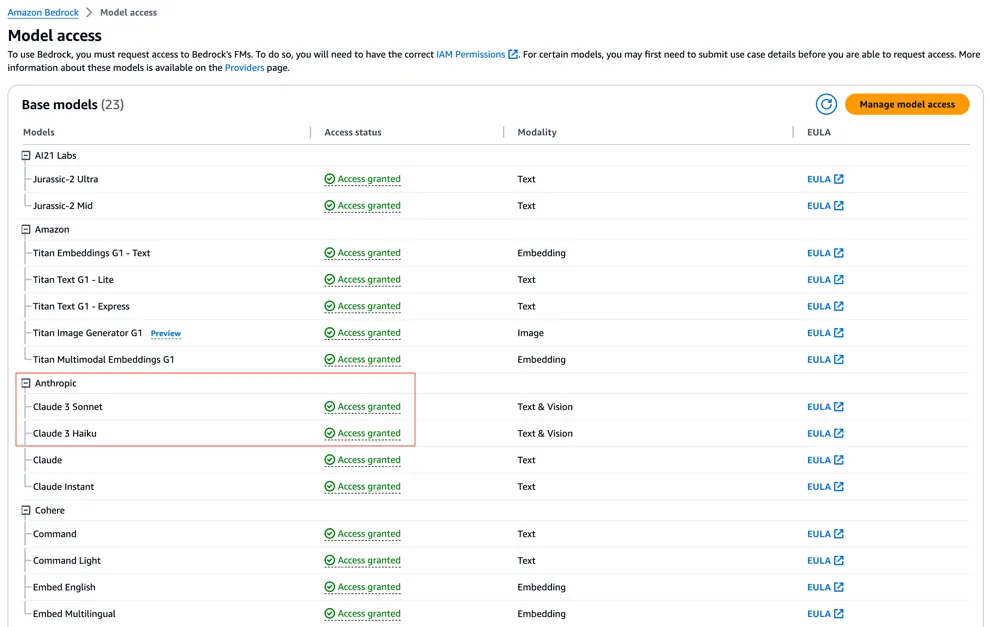Image resolution: width=990 pixels, height=627 pixels.
Task: Click Embedding modality for Embed English
Action: coord(541,587)
